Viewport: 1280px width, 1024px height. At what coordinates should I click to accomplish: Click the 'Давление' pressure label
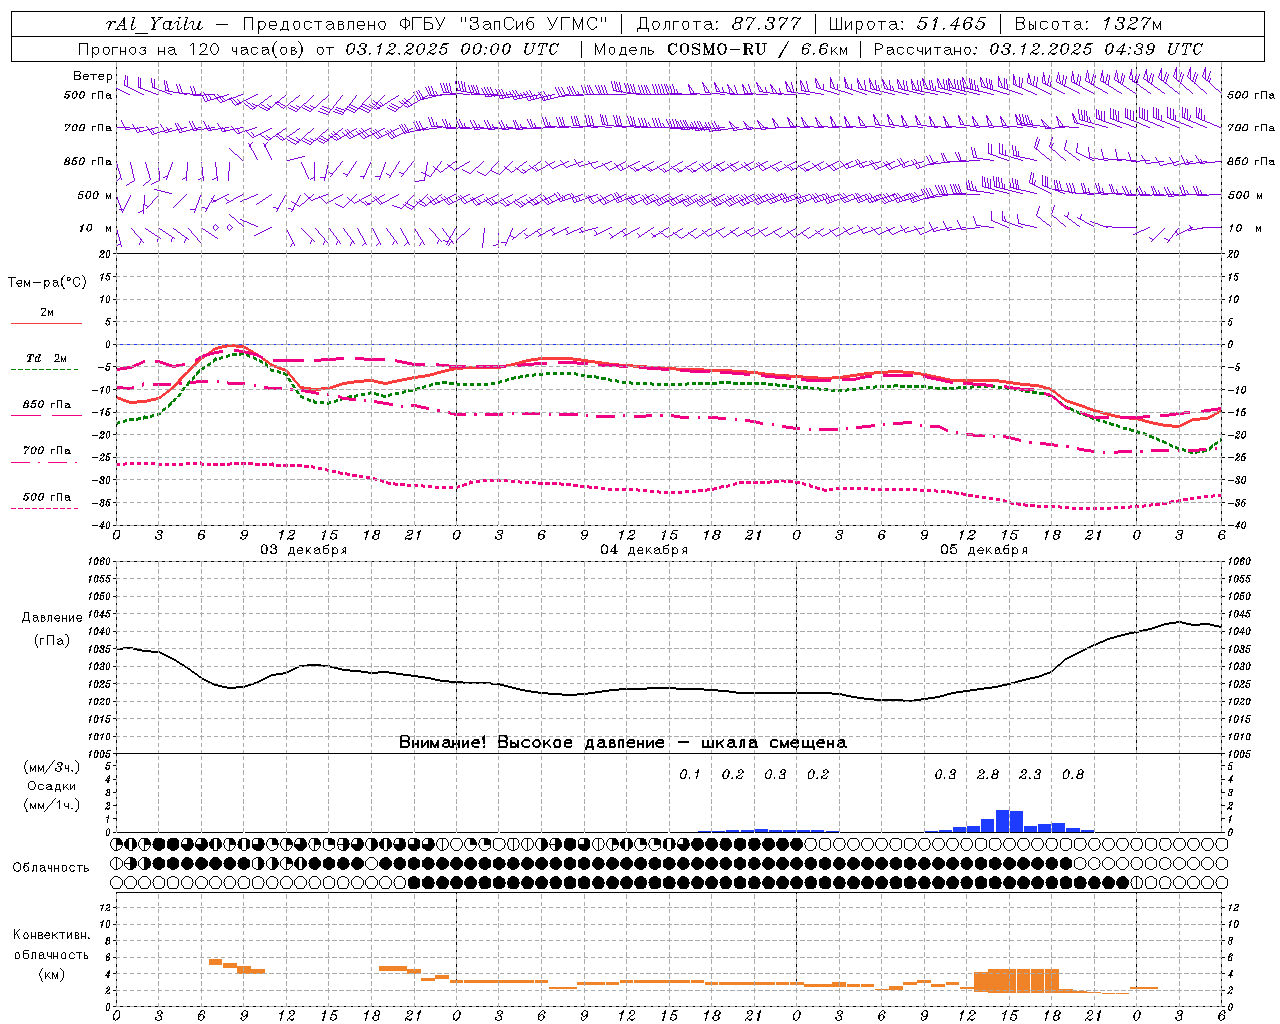pyautogui.click(x=52, y=618)
